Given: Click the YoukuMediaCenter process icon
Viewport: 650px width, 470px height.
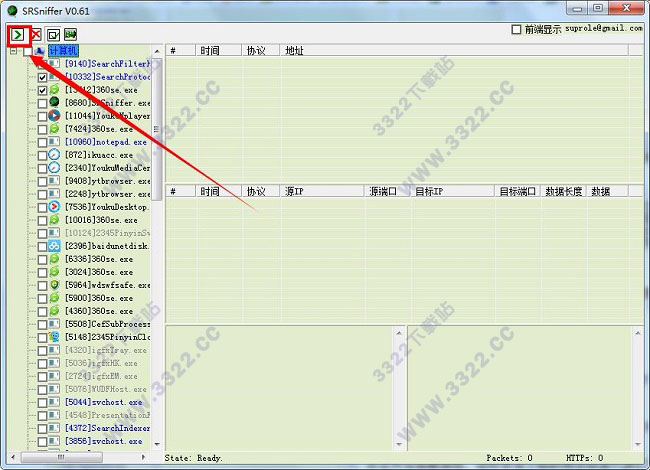Looking at the screenshot, I should click(x=54, y=168).
